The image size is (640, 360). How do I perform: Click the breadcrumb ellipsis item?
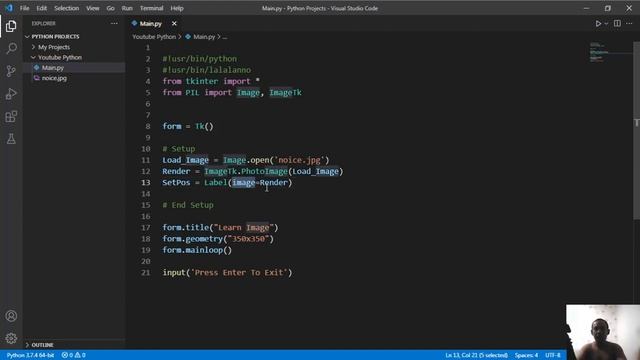click(x=225, y=37)
